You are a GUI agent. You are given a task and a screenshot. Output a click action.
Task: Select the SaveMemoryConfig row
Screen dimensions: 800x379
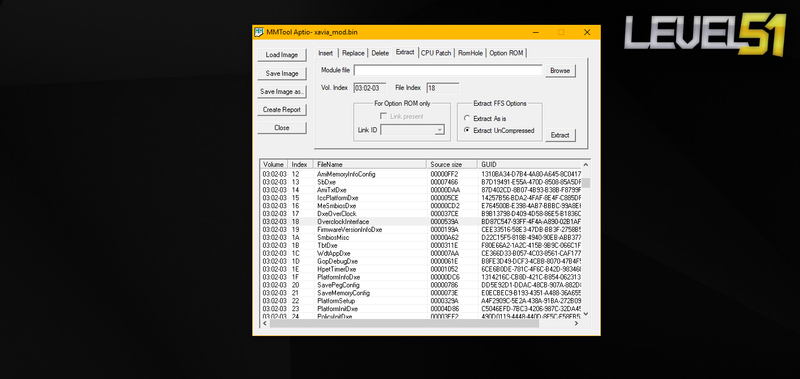pyautogui.click(x=420, y=293)
